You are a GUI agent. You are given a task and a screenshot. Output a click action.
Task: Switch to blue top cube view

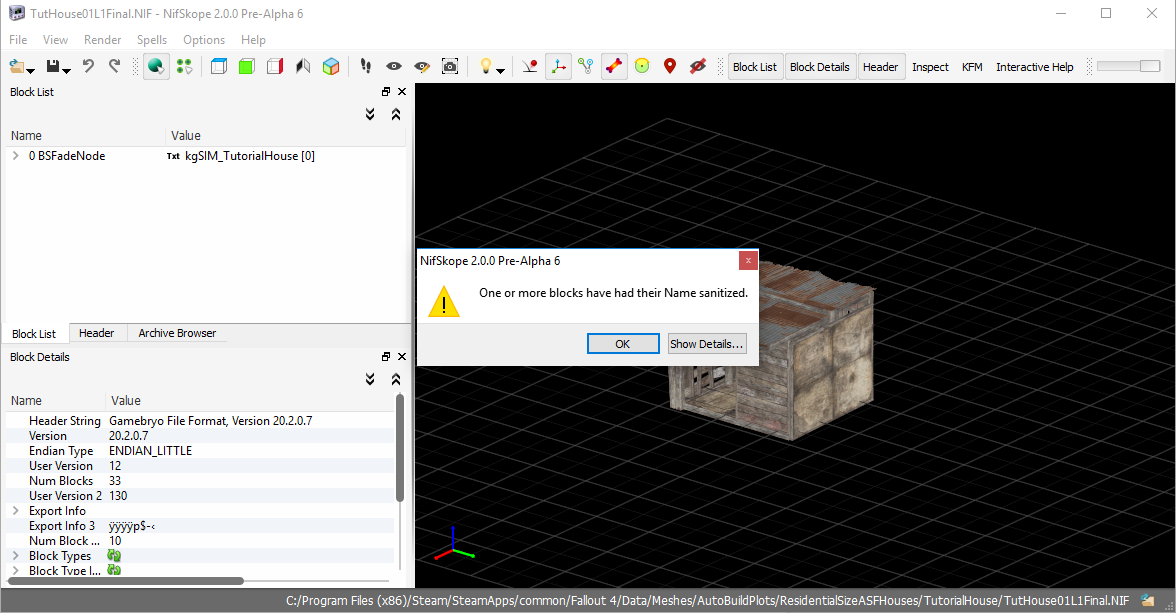click(218, 66)
